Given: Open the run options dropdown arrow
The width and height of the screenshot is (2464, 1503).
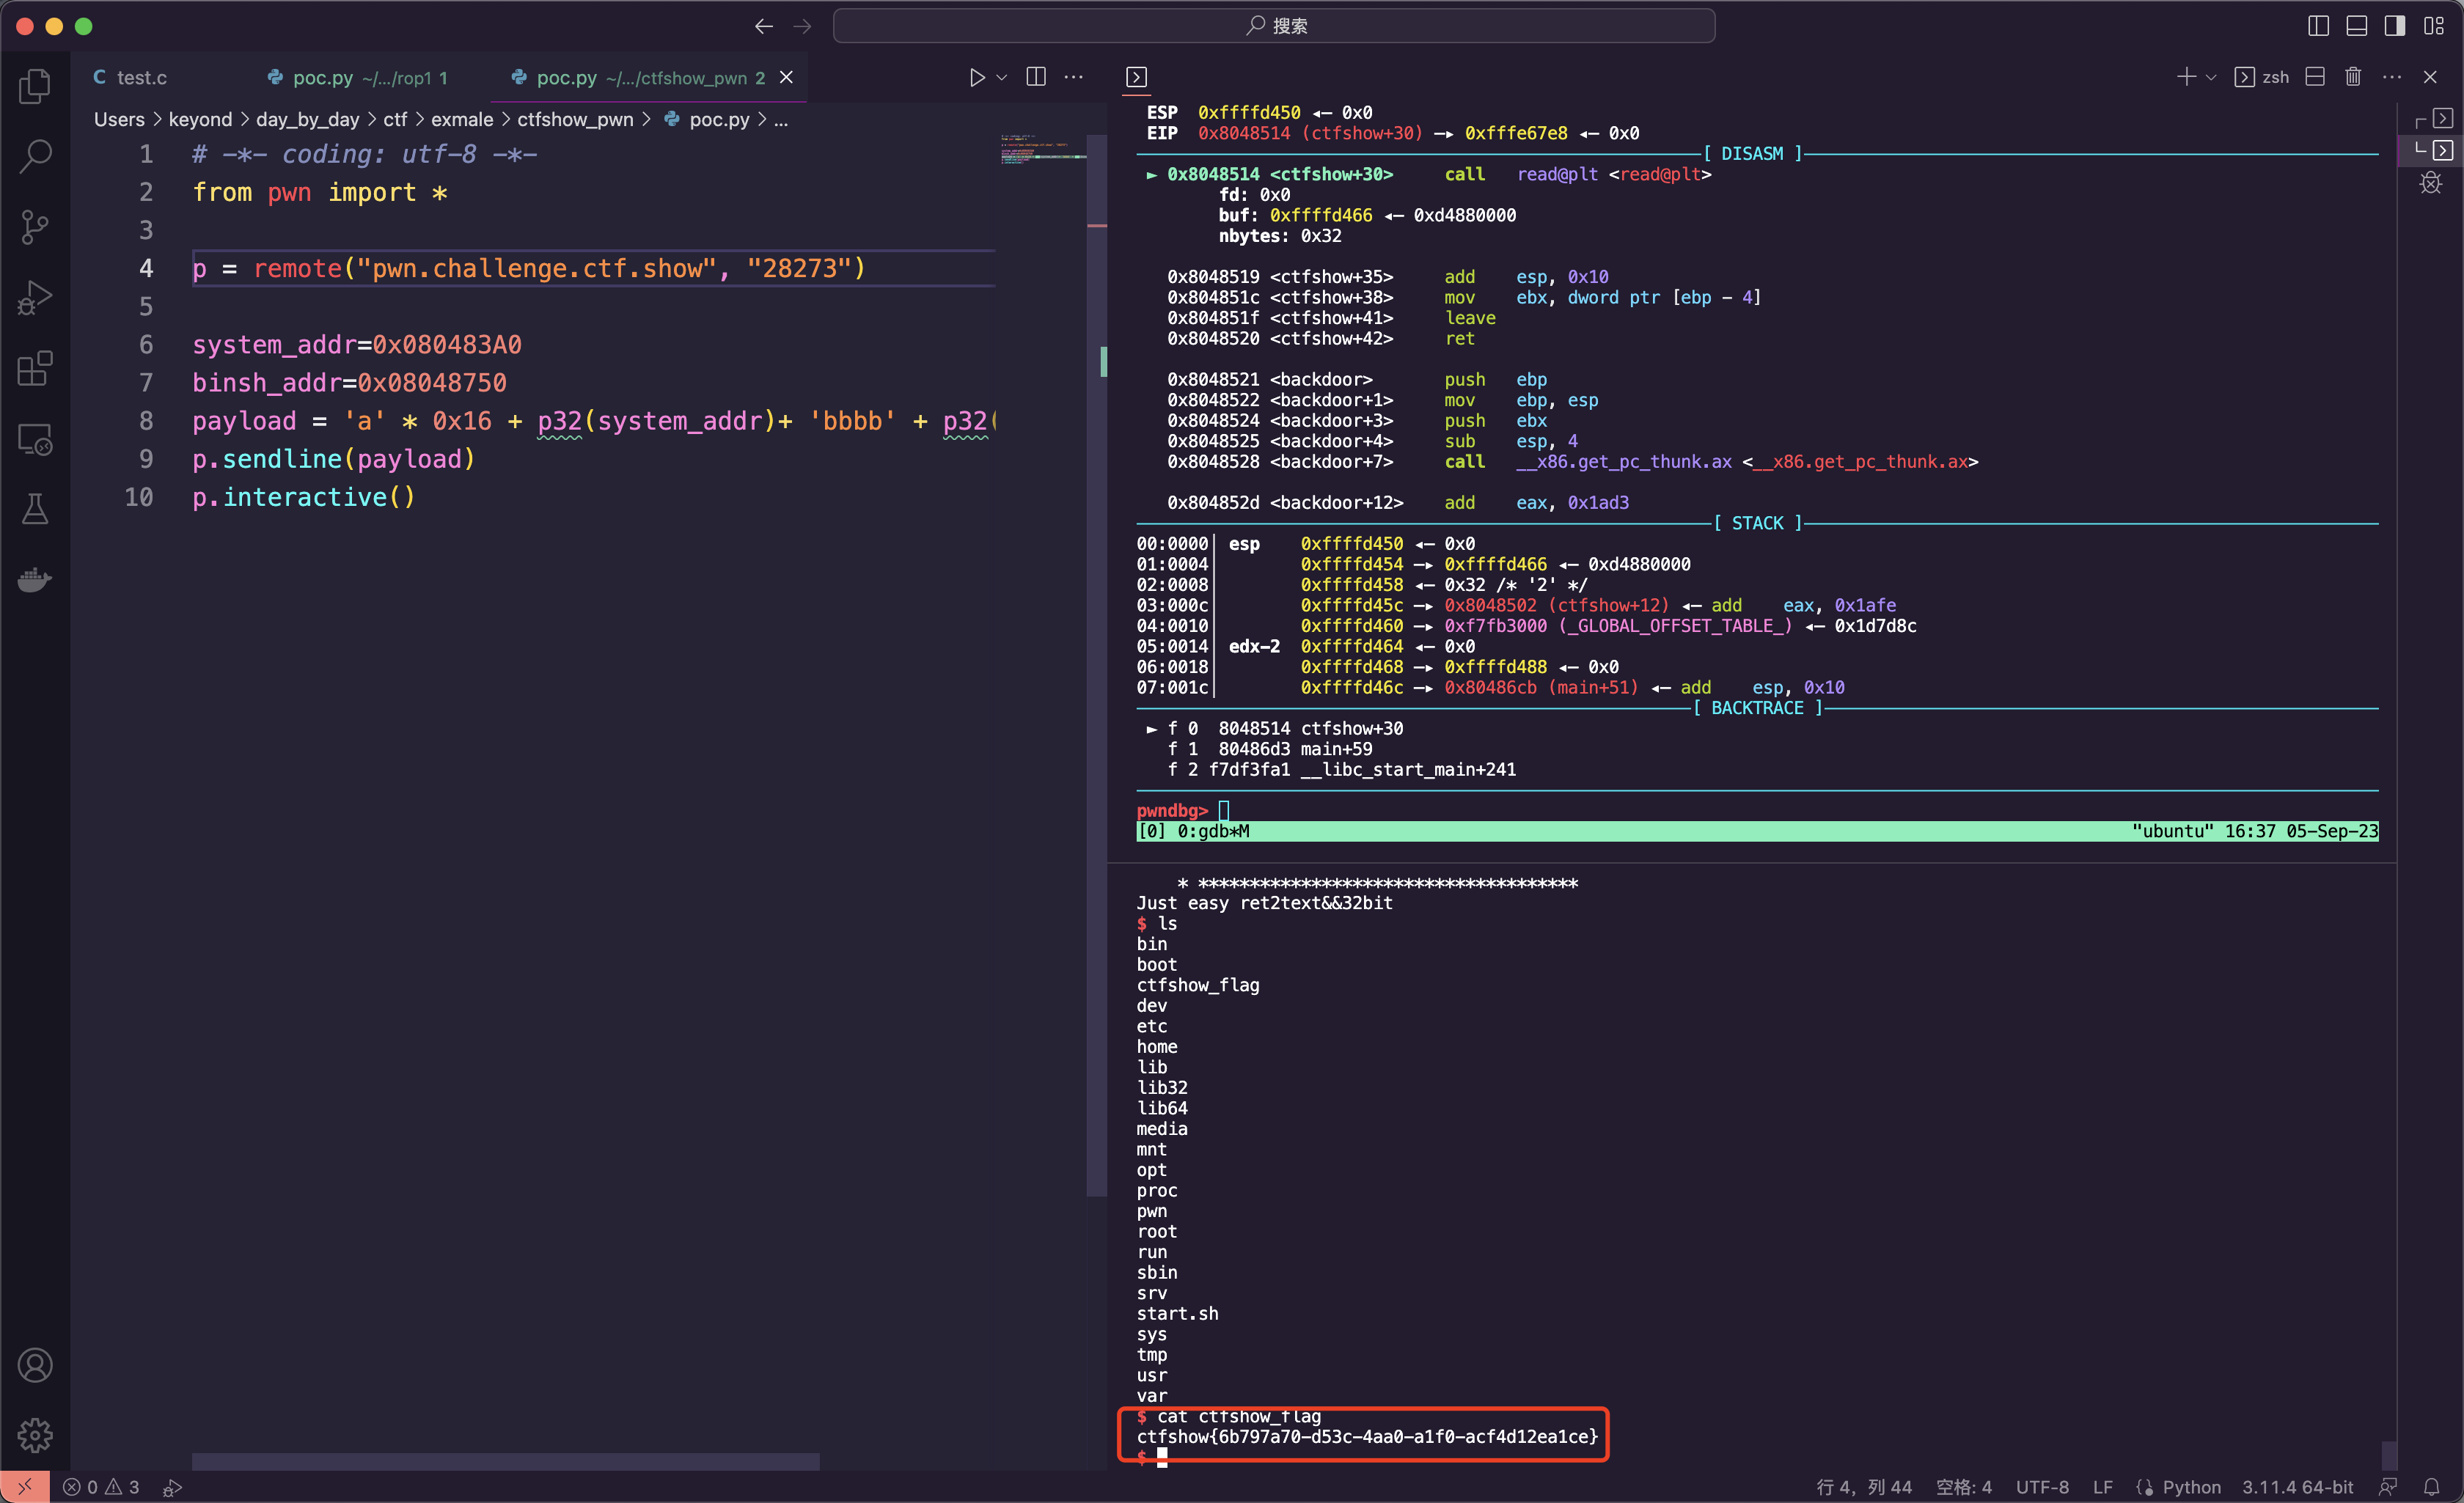Looking at the screenshot, I should 1002,77.
